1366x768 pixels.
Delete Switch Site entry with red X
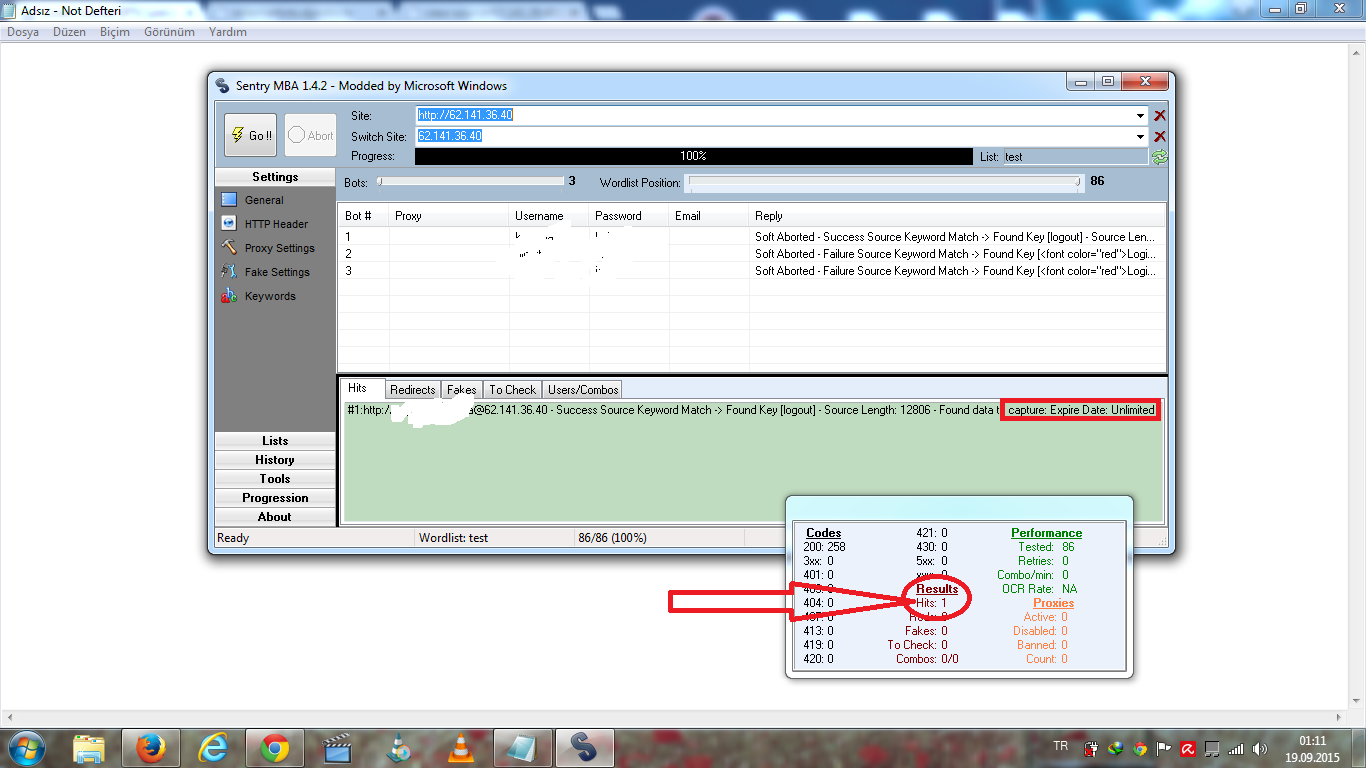point(1160,136)
